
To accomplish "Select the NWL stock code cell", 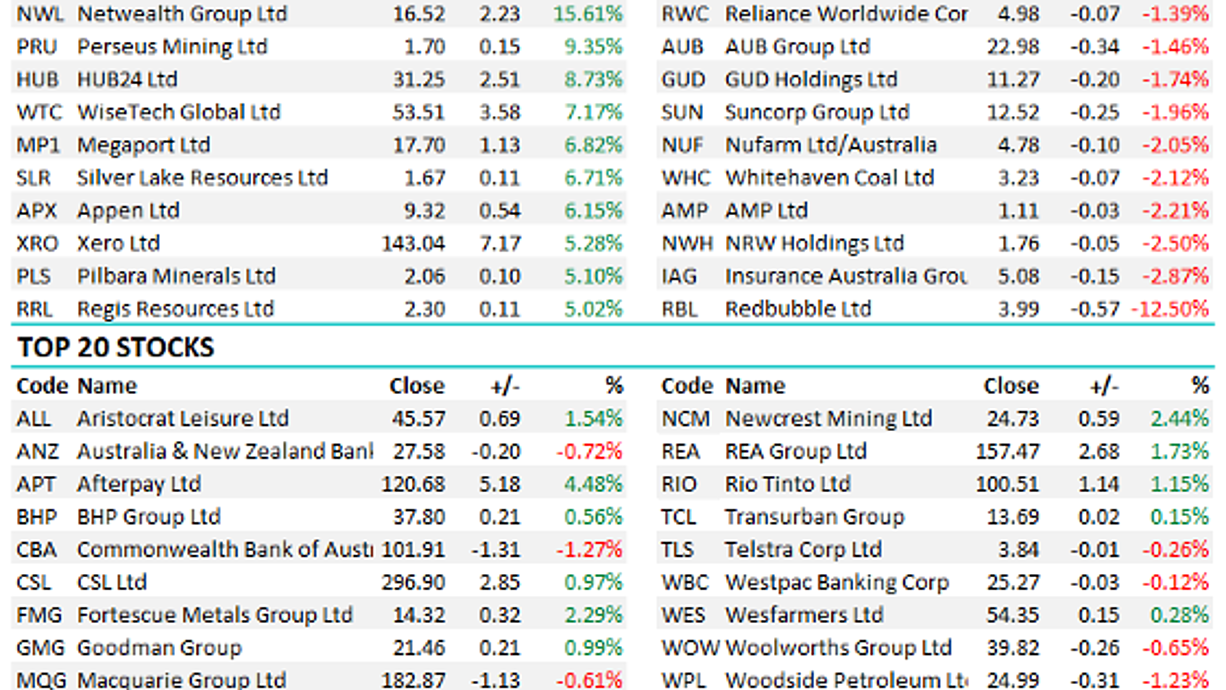I will click(39, 14).
